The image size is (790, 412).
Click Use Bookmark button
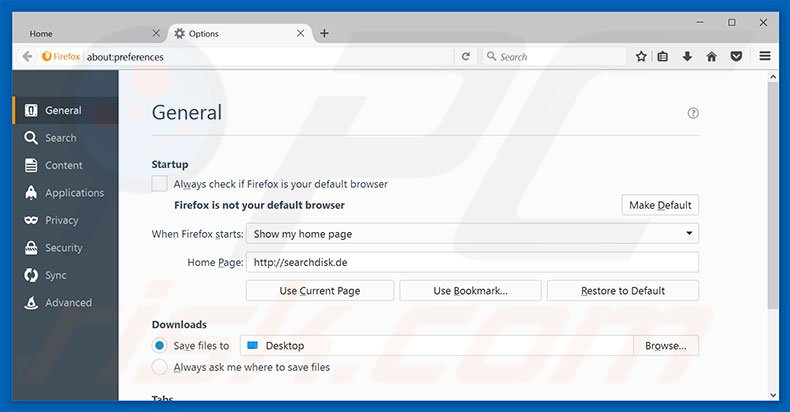click(471, 291)
